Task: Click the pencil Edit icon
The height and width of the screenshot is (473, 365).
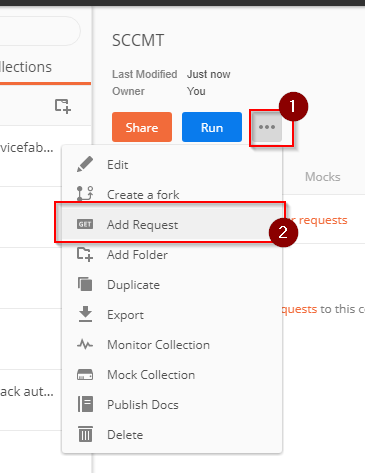Action: click(x=85, y=164)
